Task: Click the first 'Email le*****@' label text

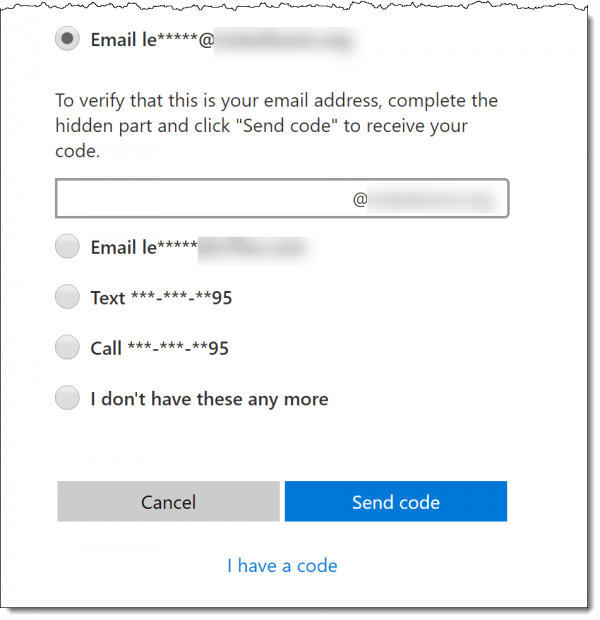Action: pyautogui.click(x=153, y=40)
